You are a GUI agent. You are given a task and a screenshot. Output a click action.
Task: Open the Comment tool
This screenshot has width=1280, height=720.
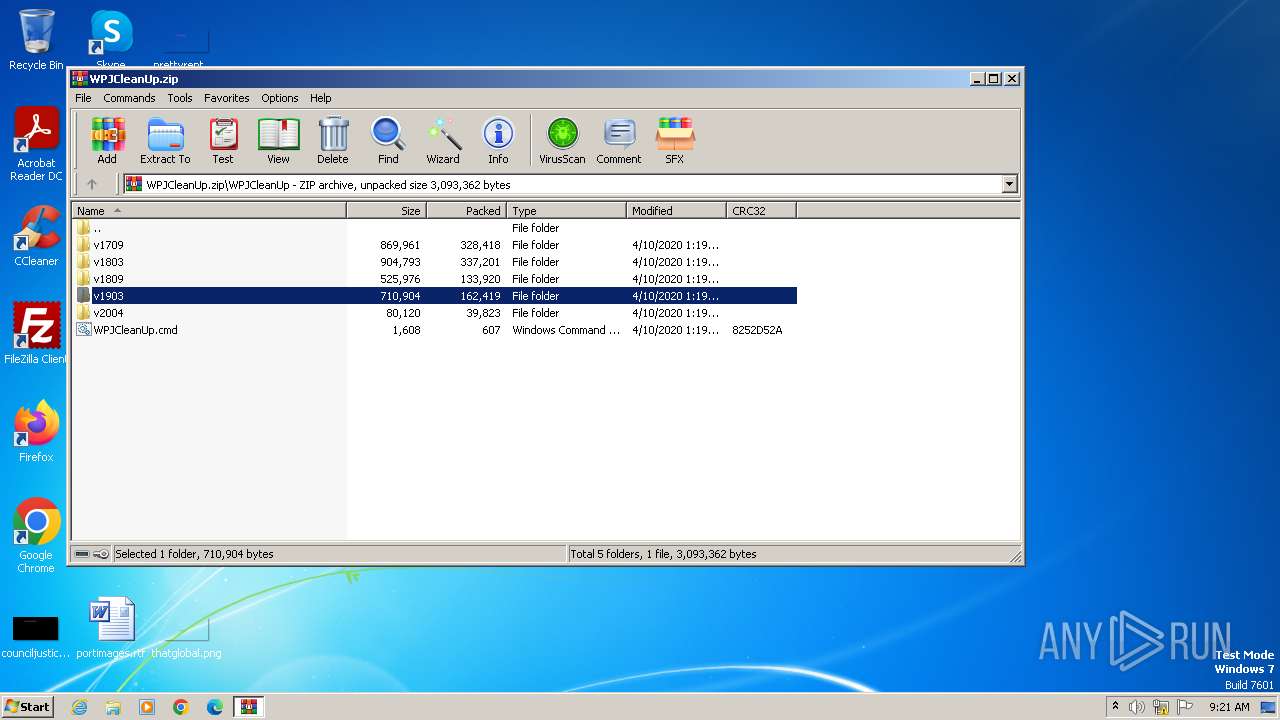click(619, 140)
